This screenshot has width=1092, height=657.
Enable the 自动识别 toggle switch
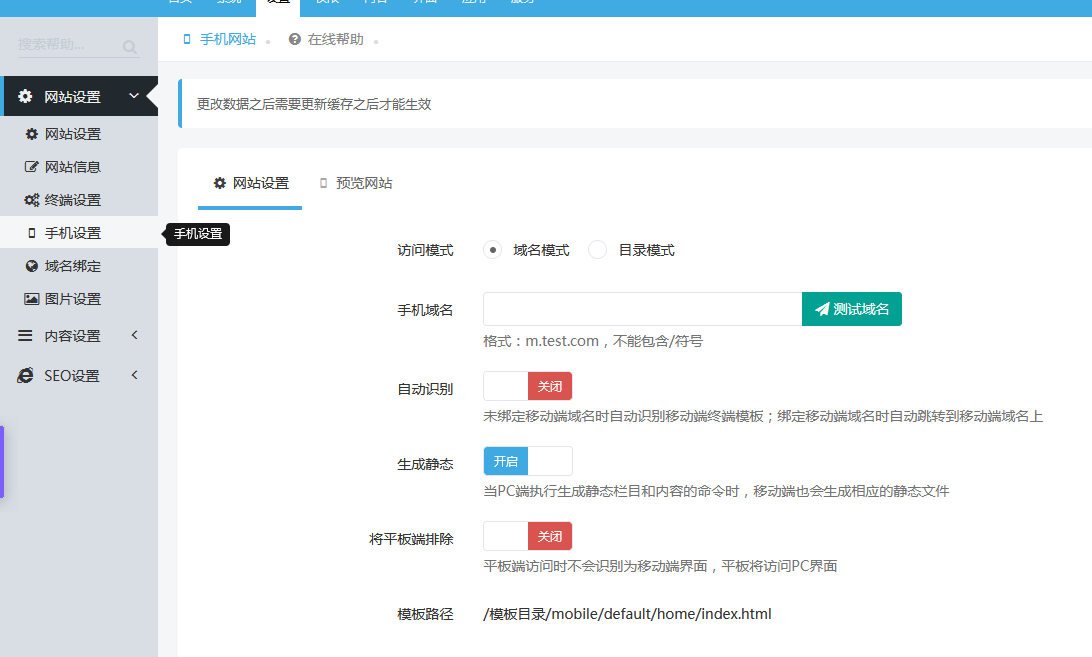point(527,386)
